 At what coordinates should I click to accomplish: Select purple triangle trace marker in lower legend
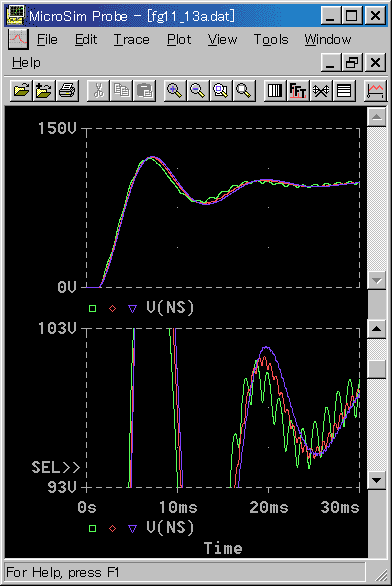tap(132, 528)
